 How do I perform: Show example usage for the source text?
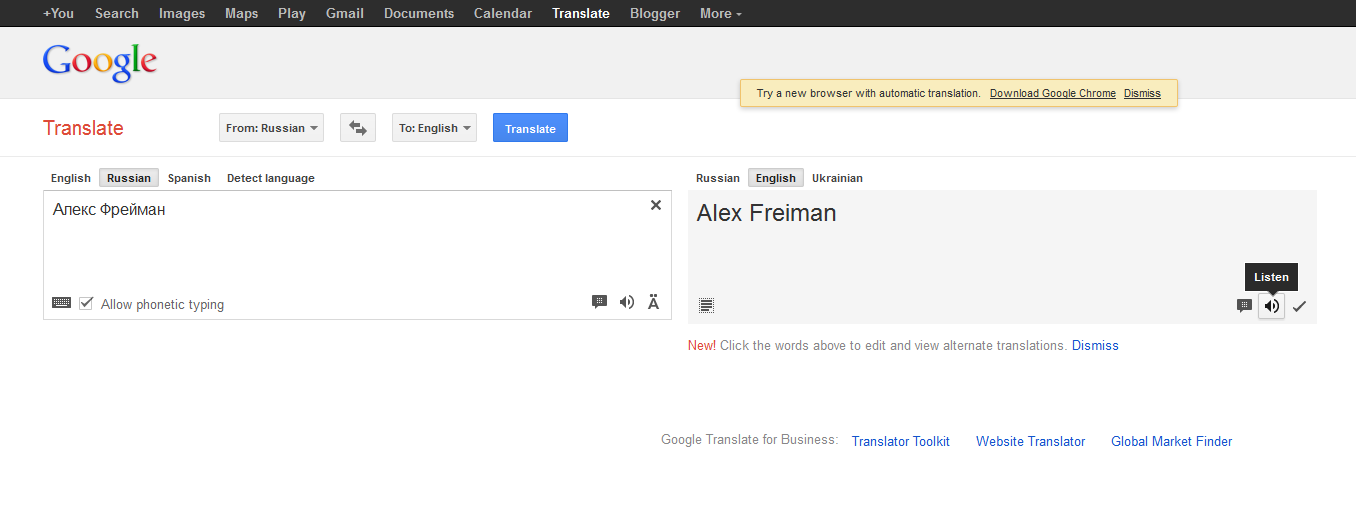pos(600,302)
